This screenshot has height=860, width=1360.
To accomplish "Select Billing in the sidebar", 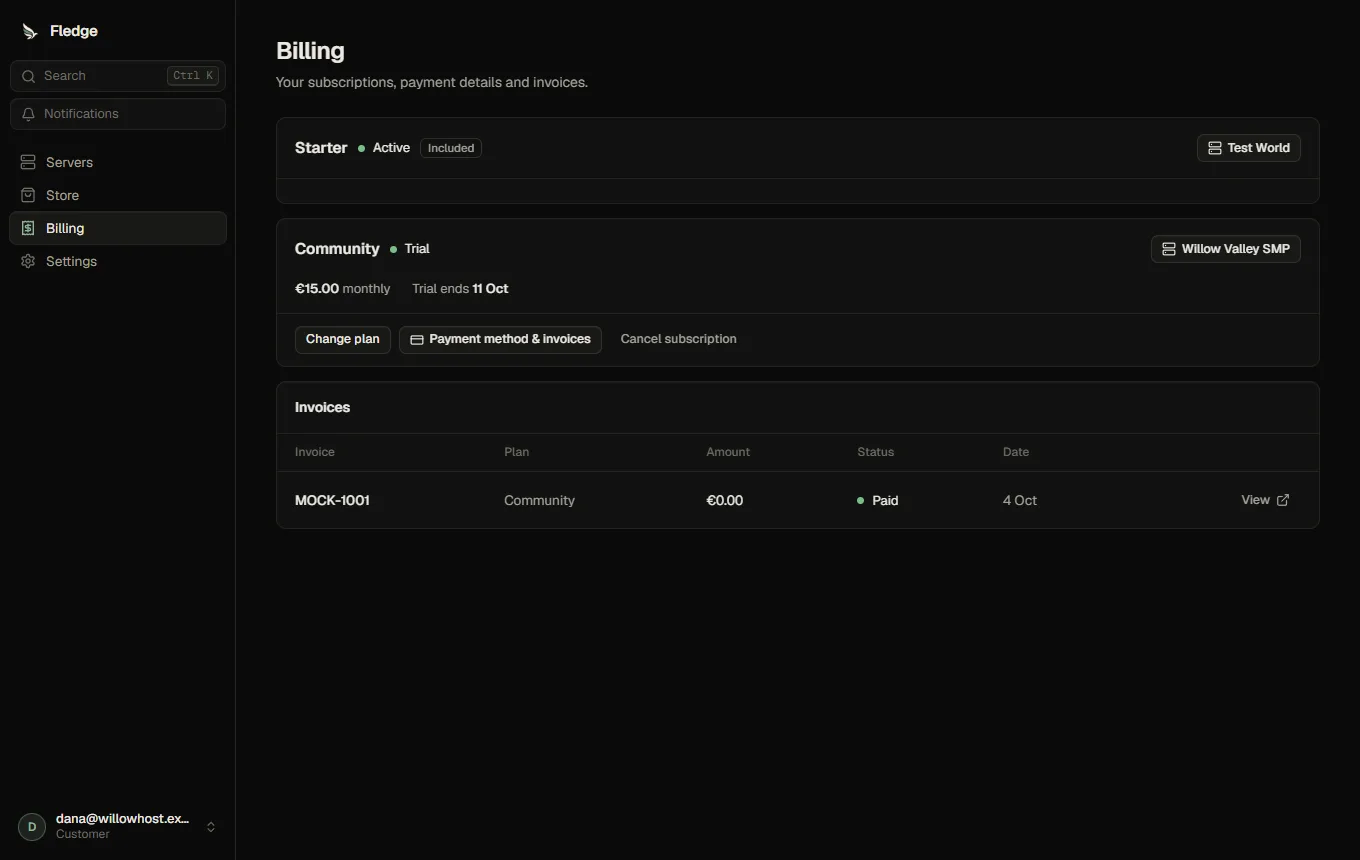I will pyautogui.click(x=118, y=228).
